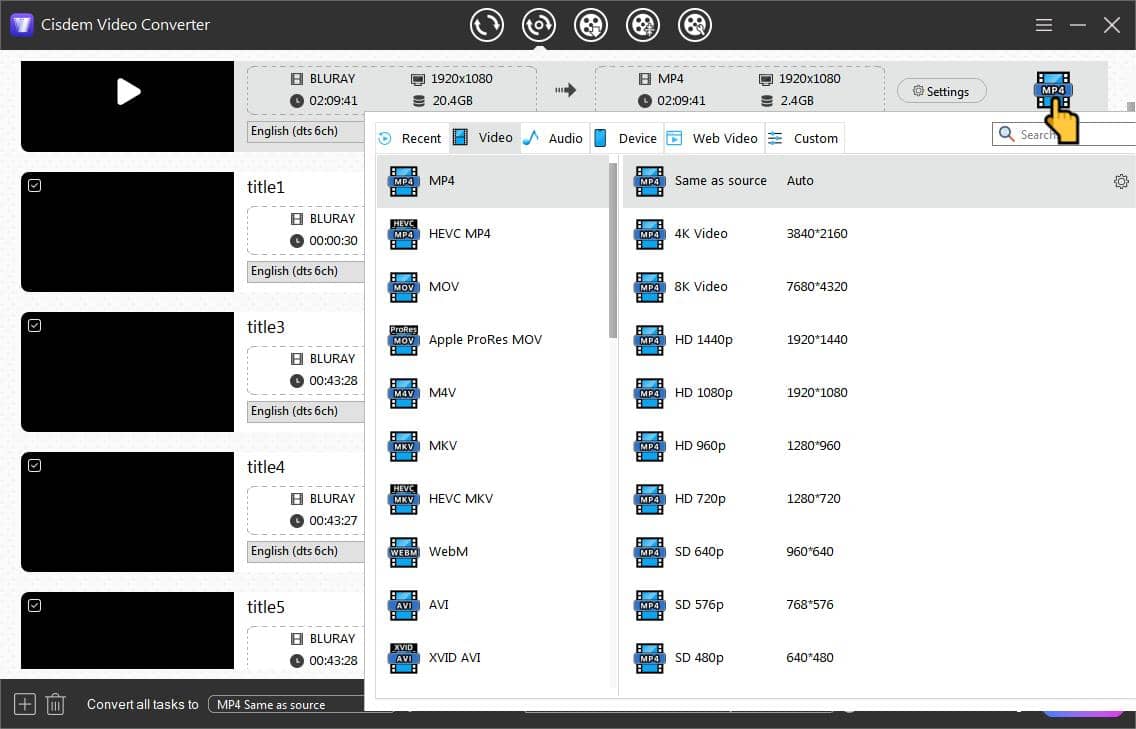1136x729 pixels.
Task: Open advanced settings gear next to Same as source
Action: 1121,181
